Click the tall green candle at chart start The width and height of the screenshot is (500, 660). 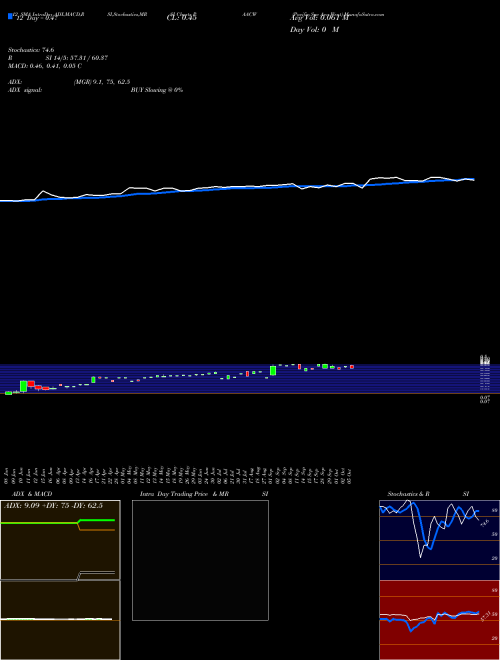(x=23, y=386)
